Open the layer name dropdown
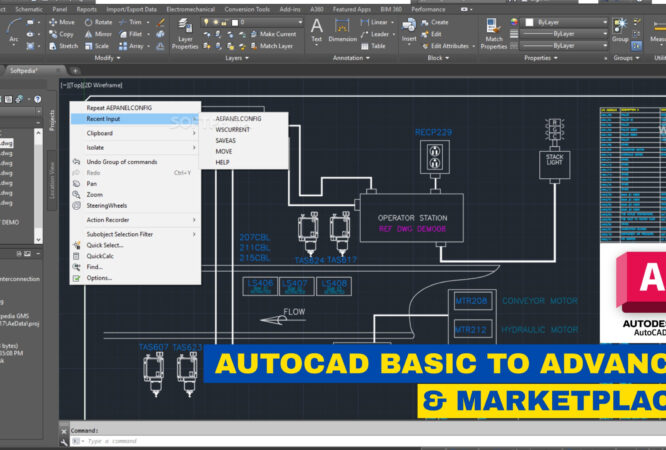Image resolution: width=666 pixels, height=450 pixels. pyautogui.click(x=252, y=22)
